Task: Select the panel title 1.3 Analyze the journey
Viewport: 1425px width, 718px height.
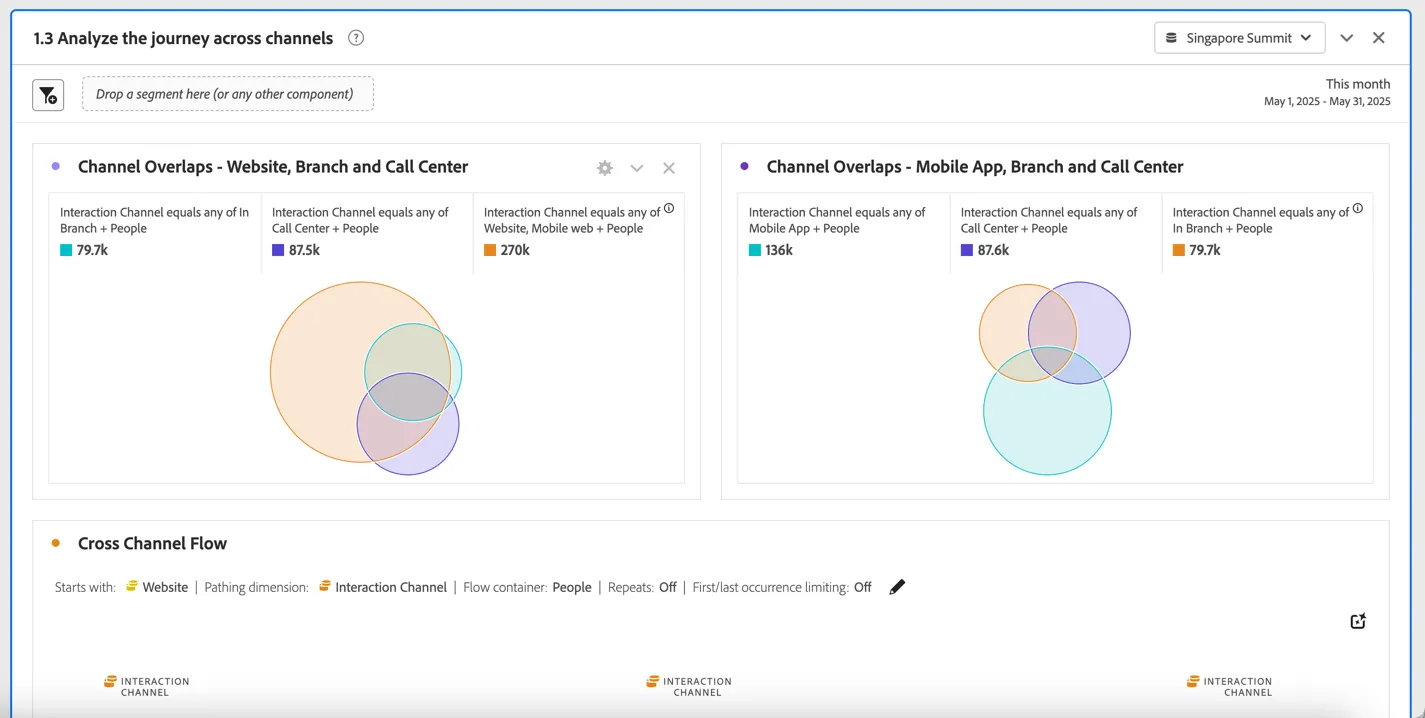Action: pyautogui.click(x=183, y=38)
